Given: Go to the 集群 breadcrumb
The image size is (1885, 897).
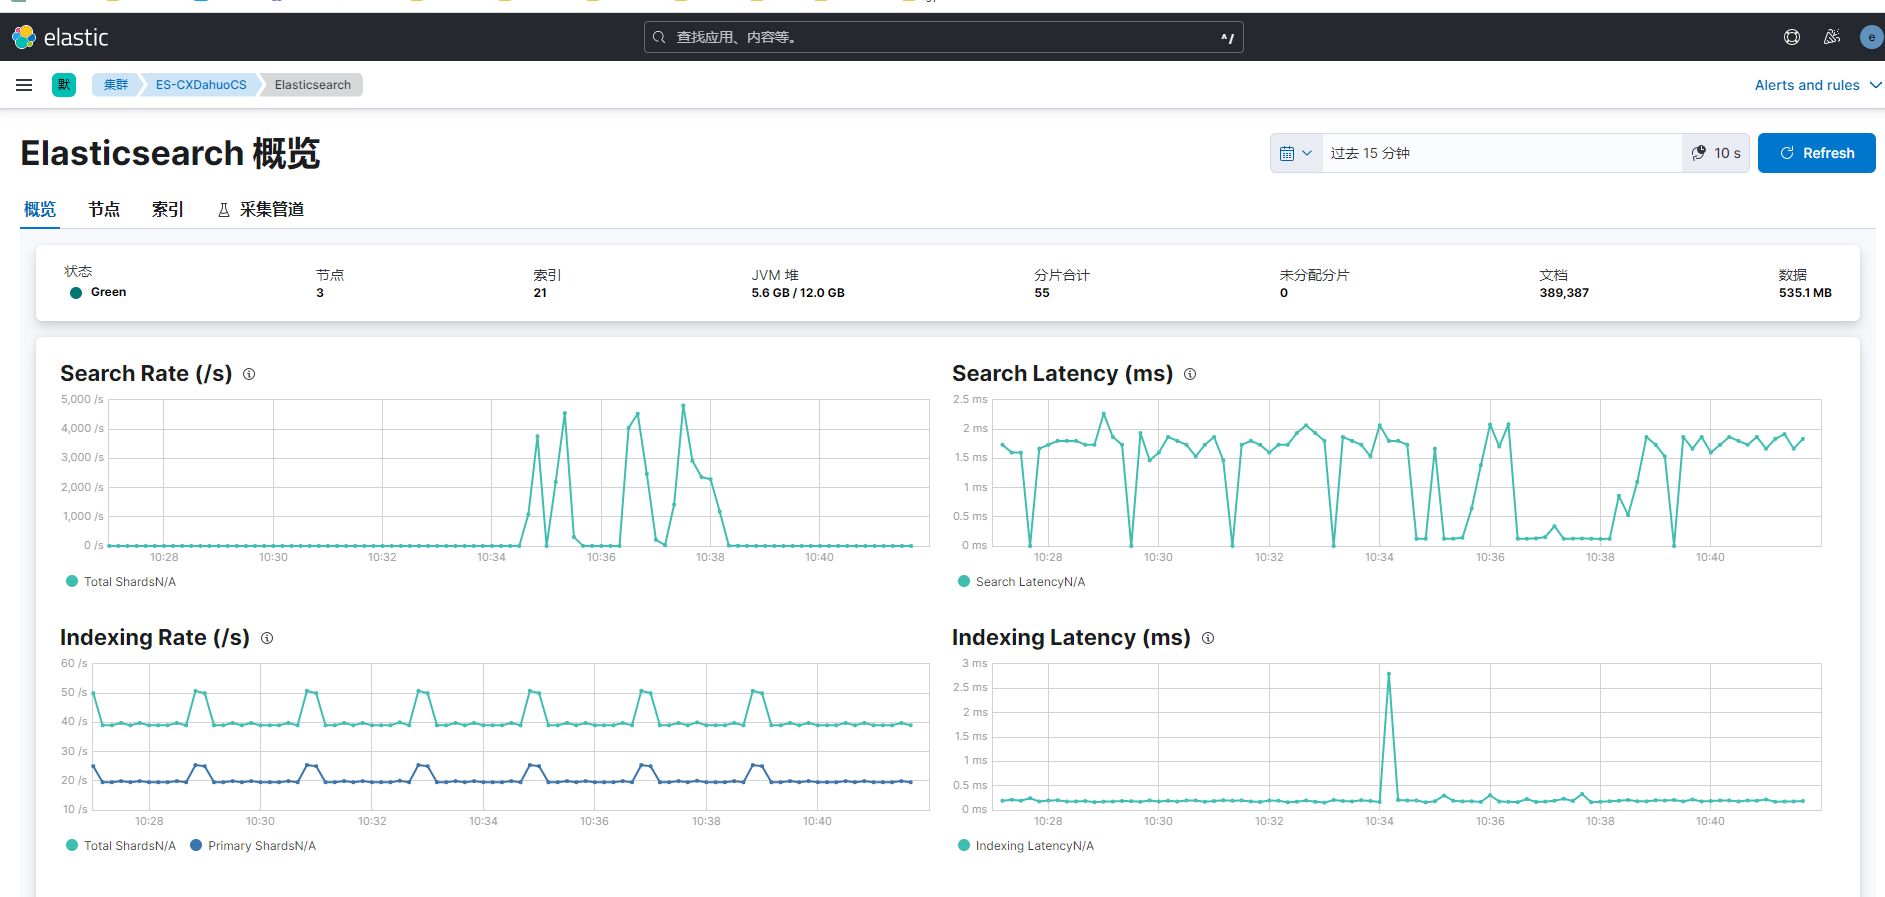Looking at the screenshot, I should point(116,85).
